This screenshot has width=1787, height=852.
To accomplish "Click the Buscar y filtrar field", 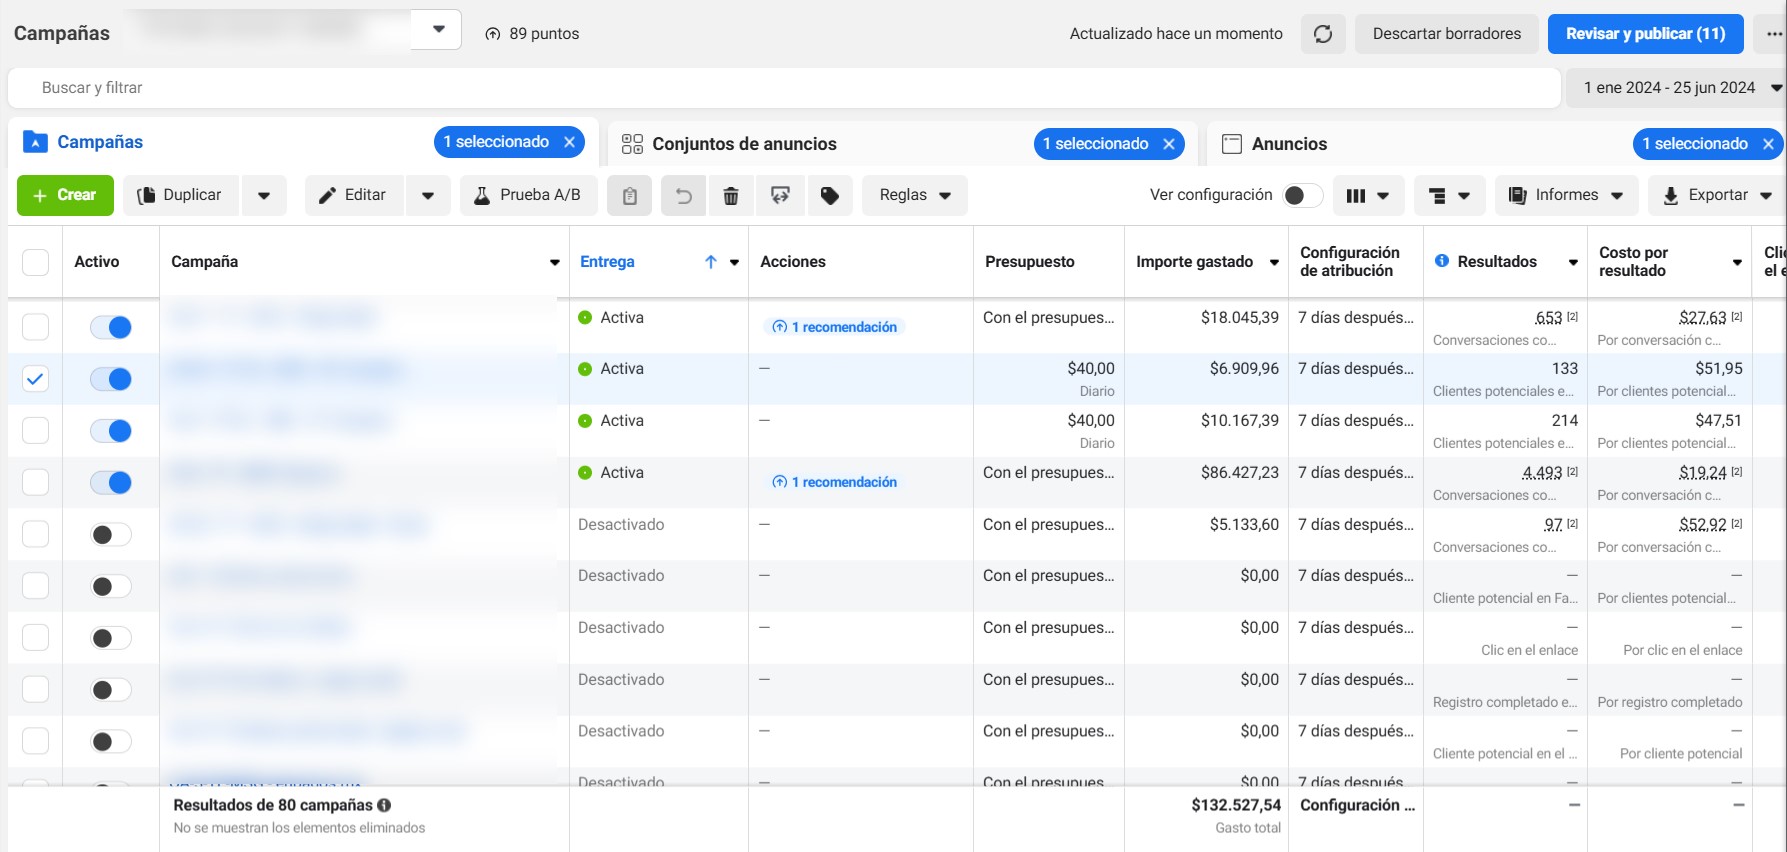I will point(780,88).
